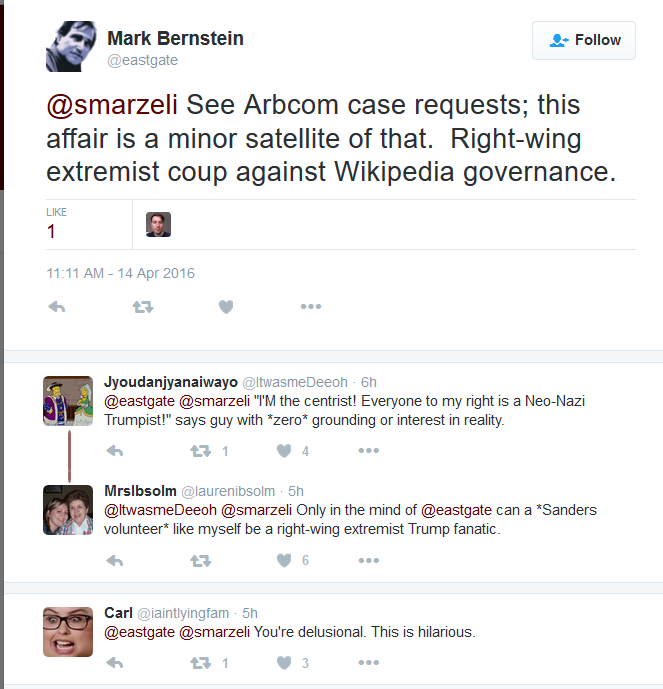This screenshot has width=663, height=689.
Task: View profile of user who liked tweet
Action: (158, 225)
